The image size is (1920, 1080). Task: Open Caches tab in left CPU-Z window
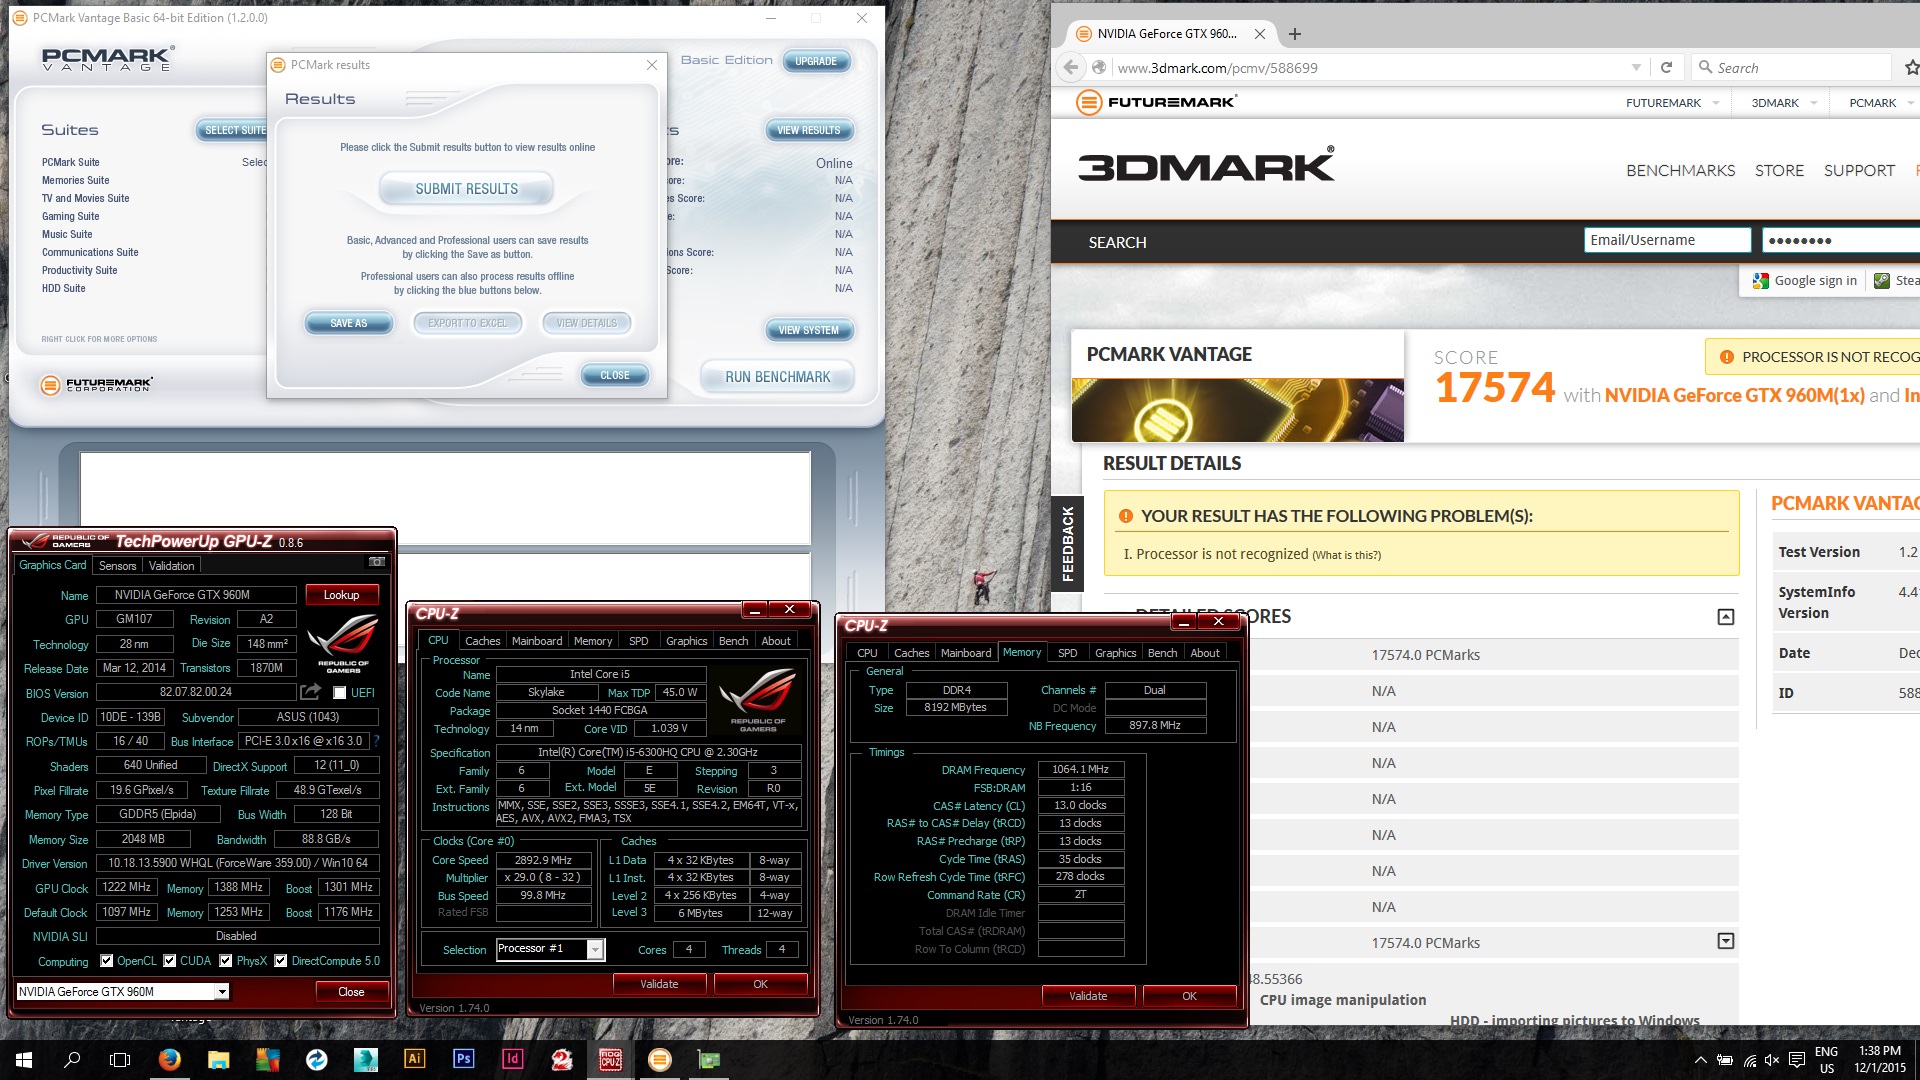pyautogui.click(x=483, y=640)
